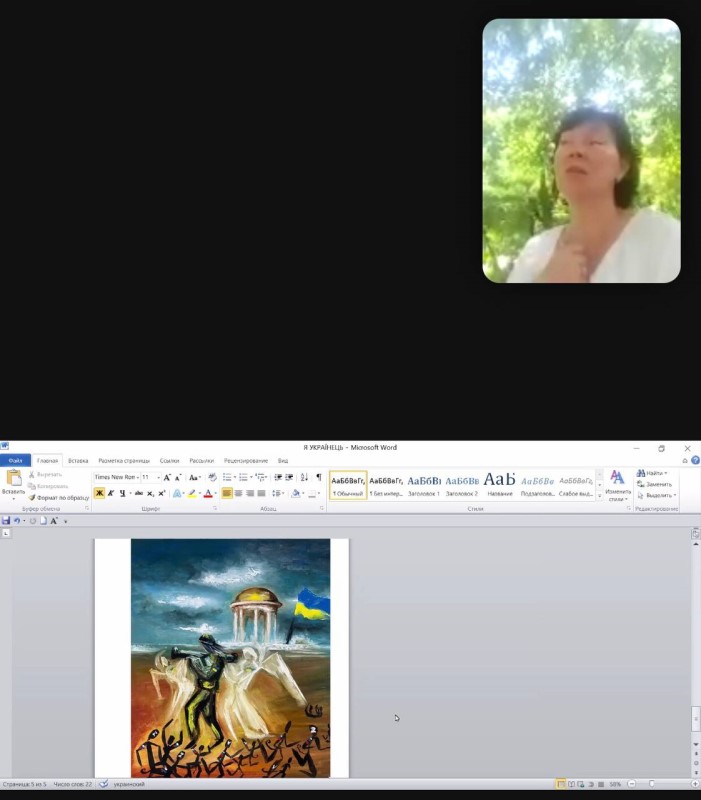Pick the yellow text highlight color
Viewport: 701px width, 800px height.
[192, 493]
